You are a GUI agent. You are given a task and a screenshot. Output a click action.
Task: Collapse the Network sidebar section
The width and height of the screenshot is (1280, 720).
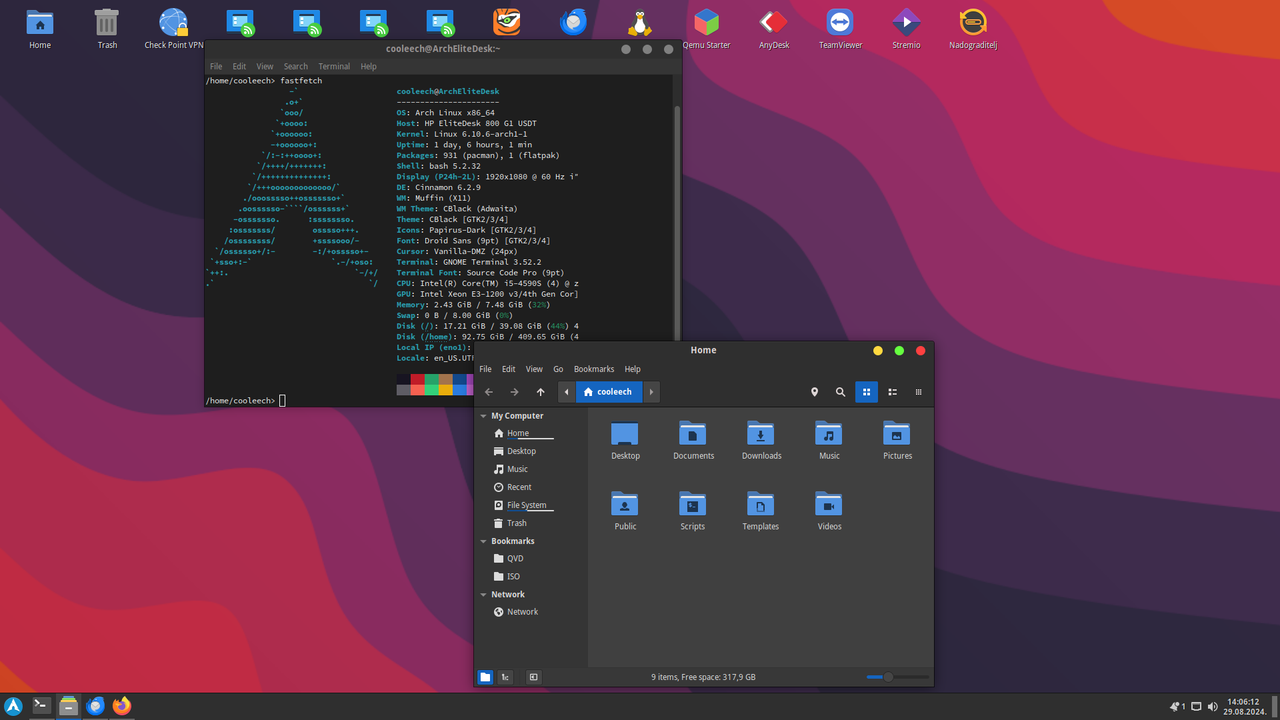click(484, 594)
